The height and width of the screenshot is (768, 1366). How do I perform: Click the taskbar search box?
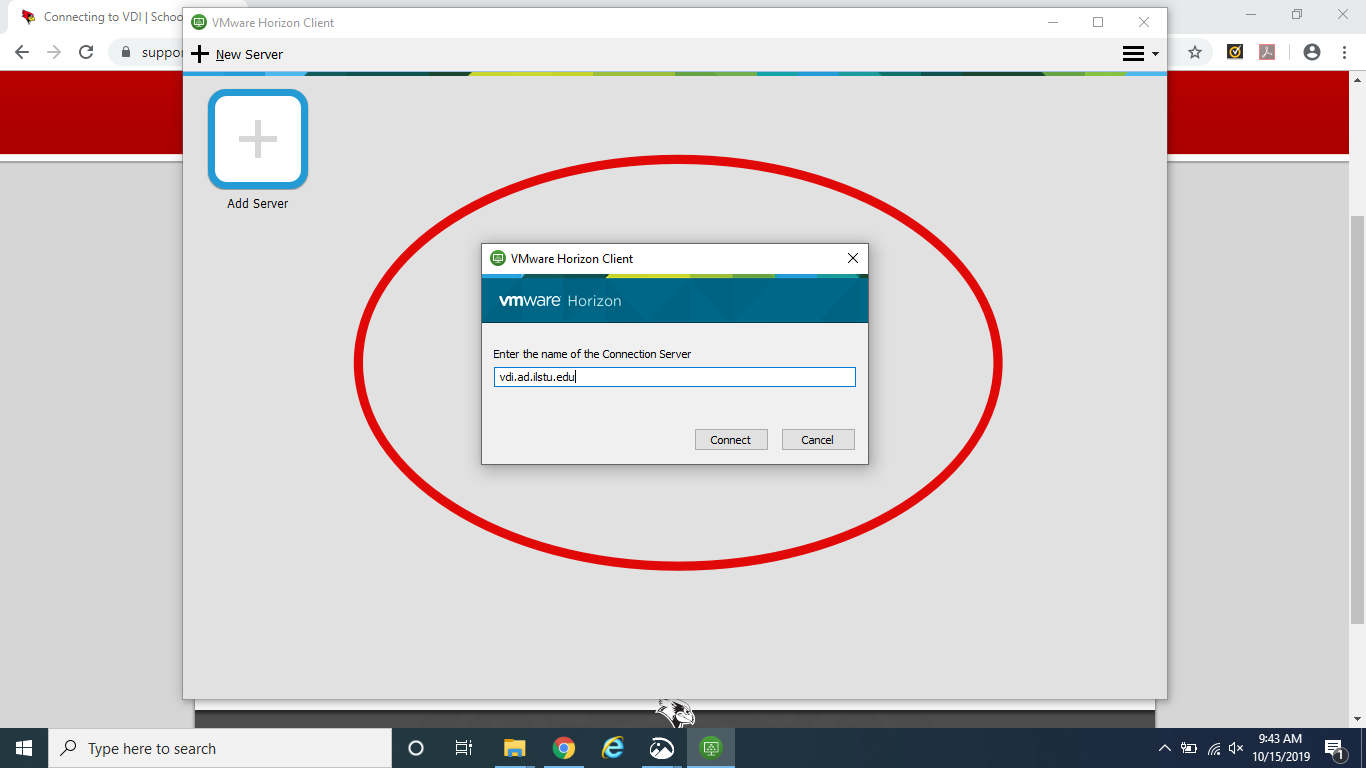click(x=220, y=748)
